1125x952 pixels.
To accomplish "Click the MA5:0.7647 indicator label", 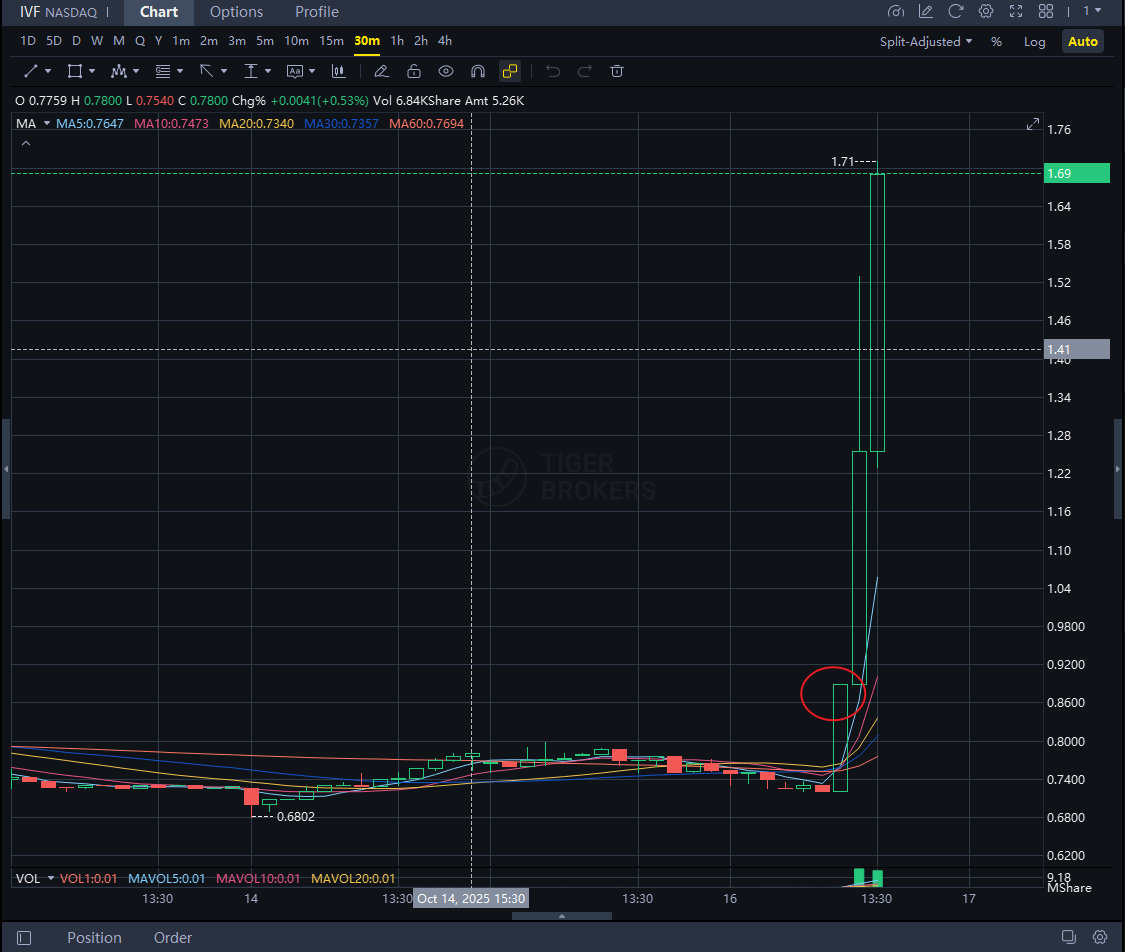I will (90, 123).
